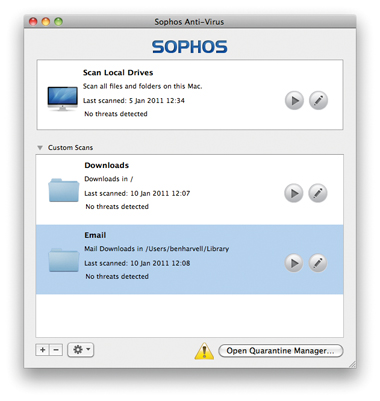380x401 pixels.
Task: Remove the selected custom scan
Action: pos(56,350)
